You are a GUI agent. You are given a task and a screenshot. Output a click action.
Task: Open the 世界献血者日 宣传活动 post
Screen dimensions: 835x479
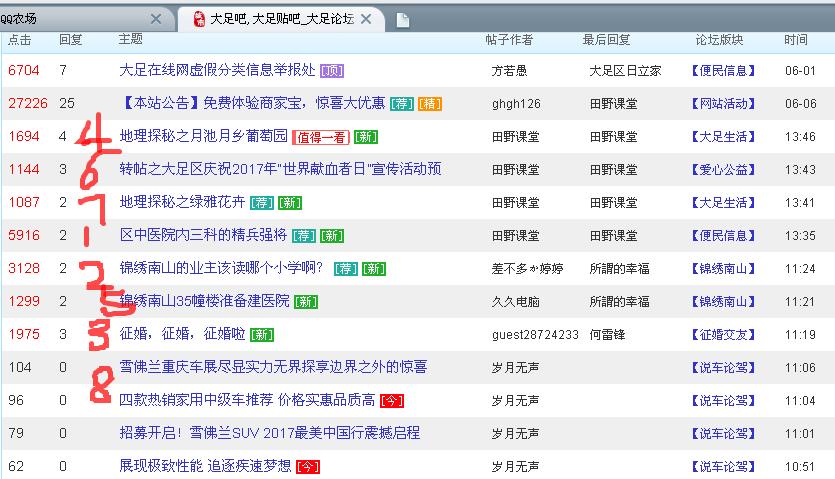pyautogui.click(x=280, y=169)
